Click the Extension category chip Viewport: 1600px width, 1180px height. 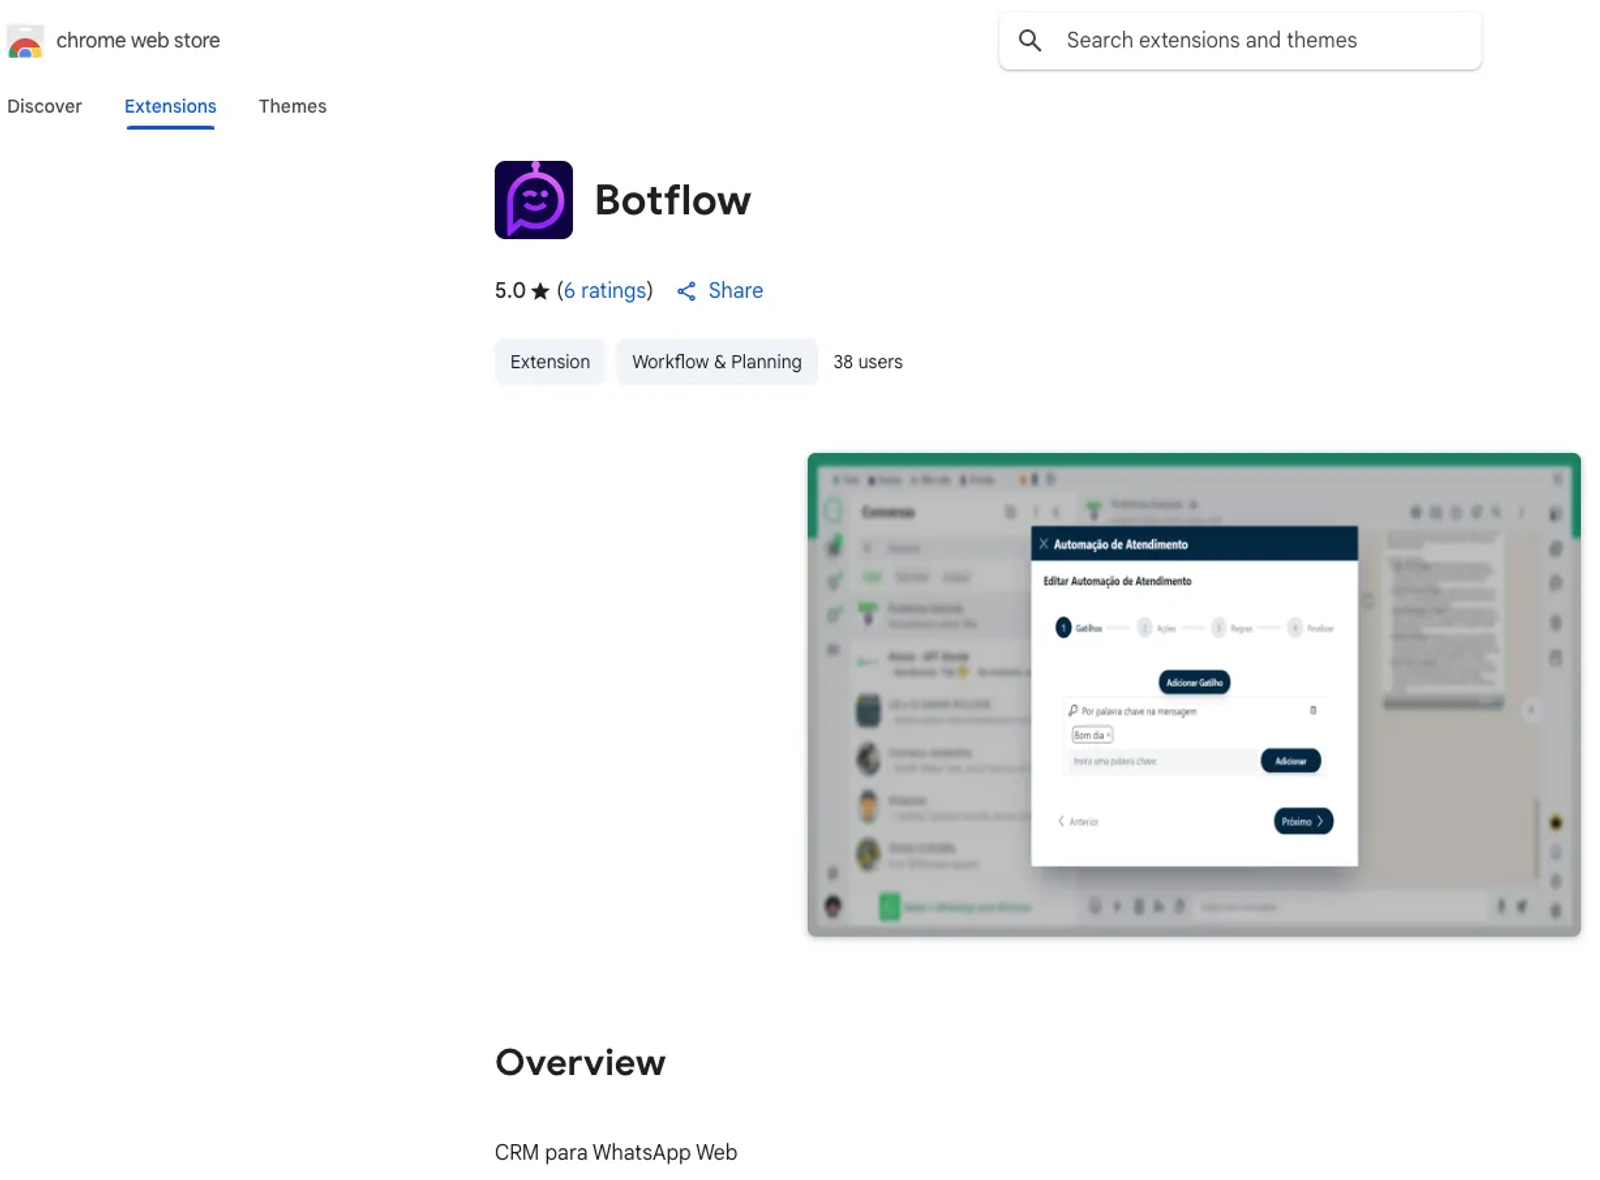(x=550, y=362)
